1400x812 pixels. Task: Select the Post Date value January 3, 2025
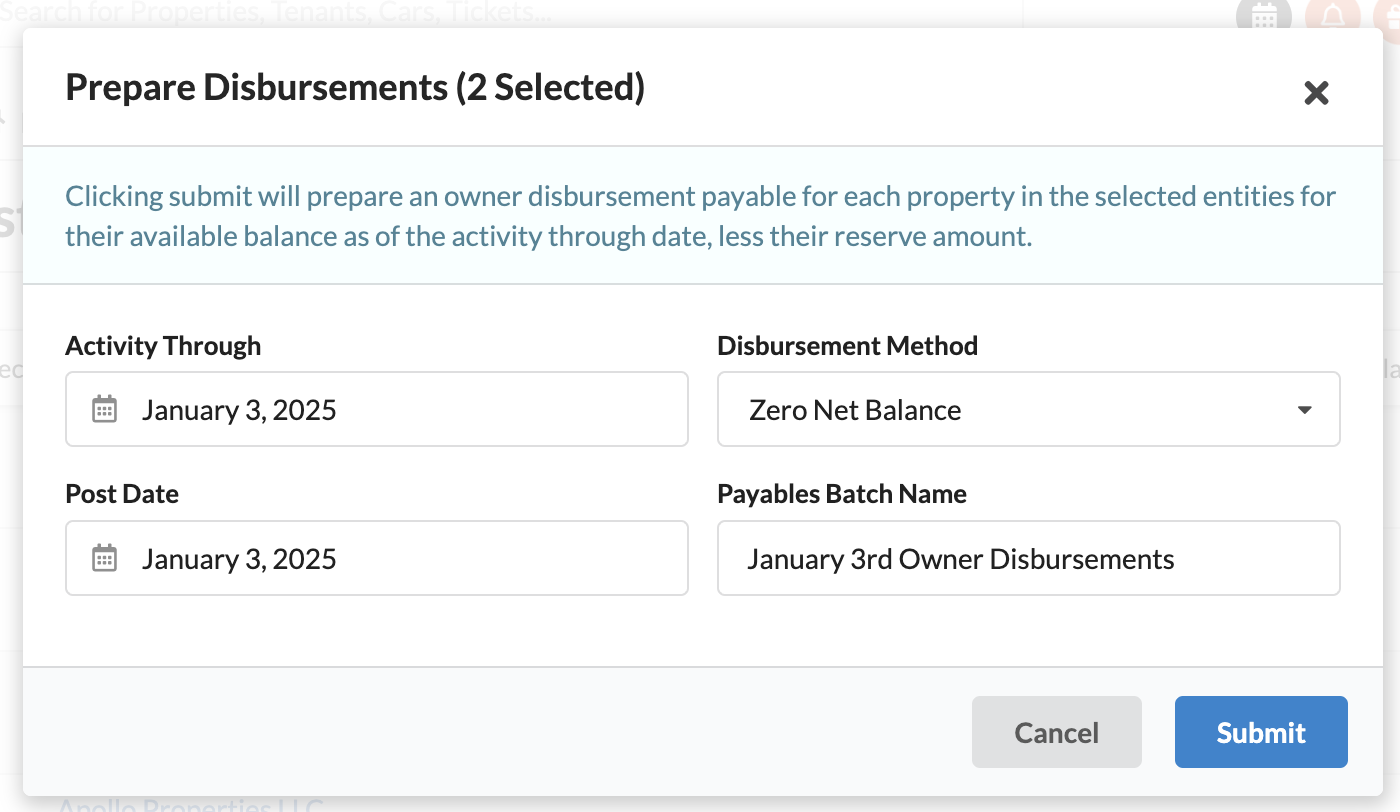tap(239, 559)
